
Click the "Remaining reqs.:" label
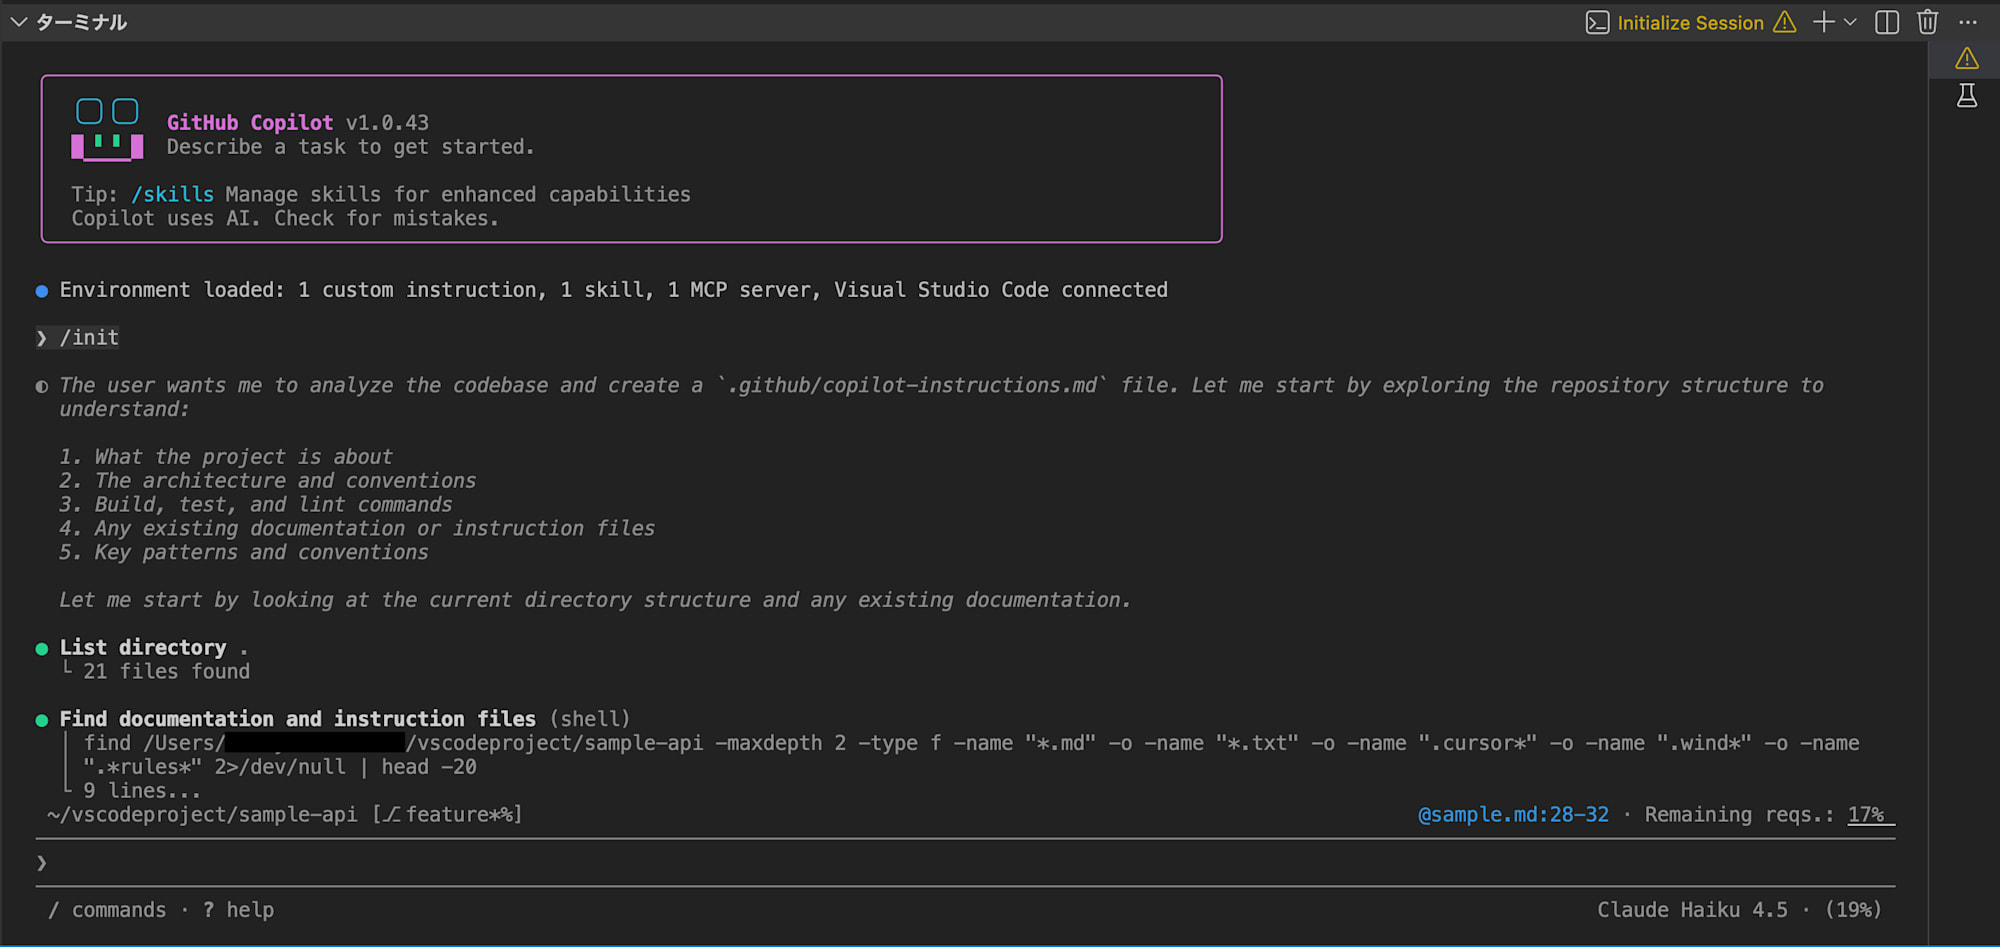tap(1740, 815)
